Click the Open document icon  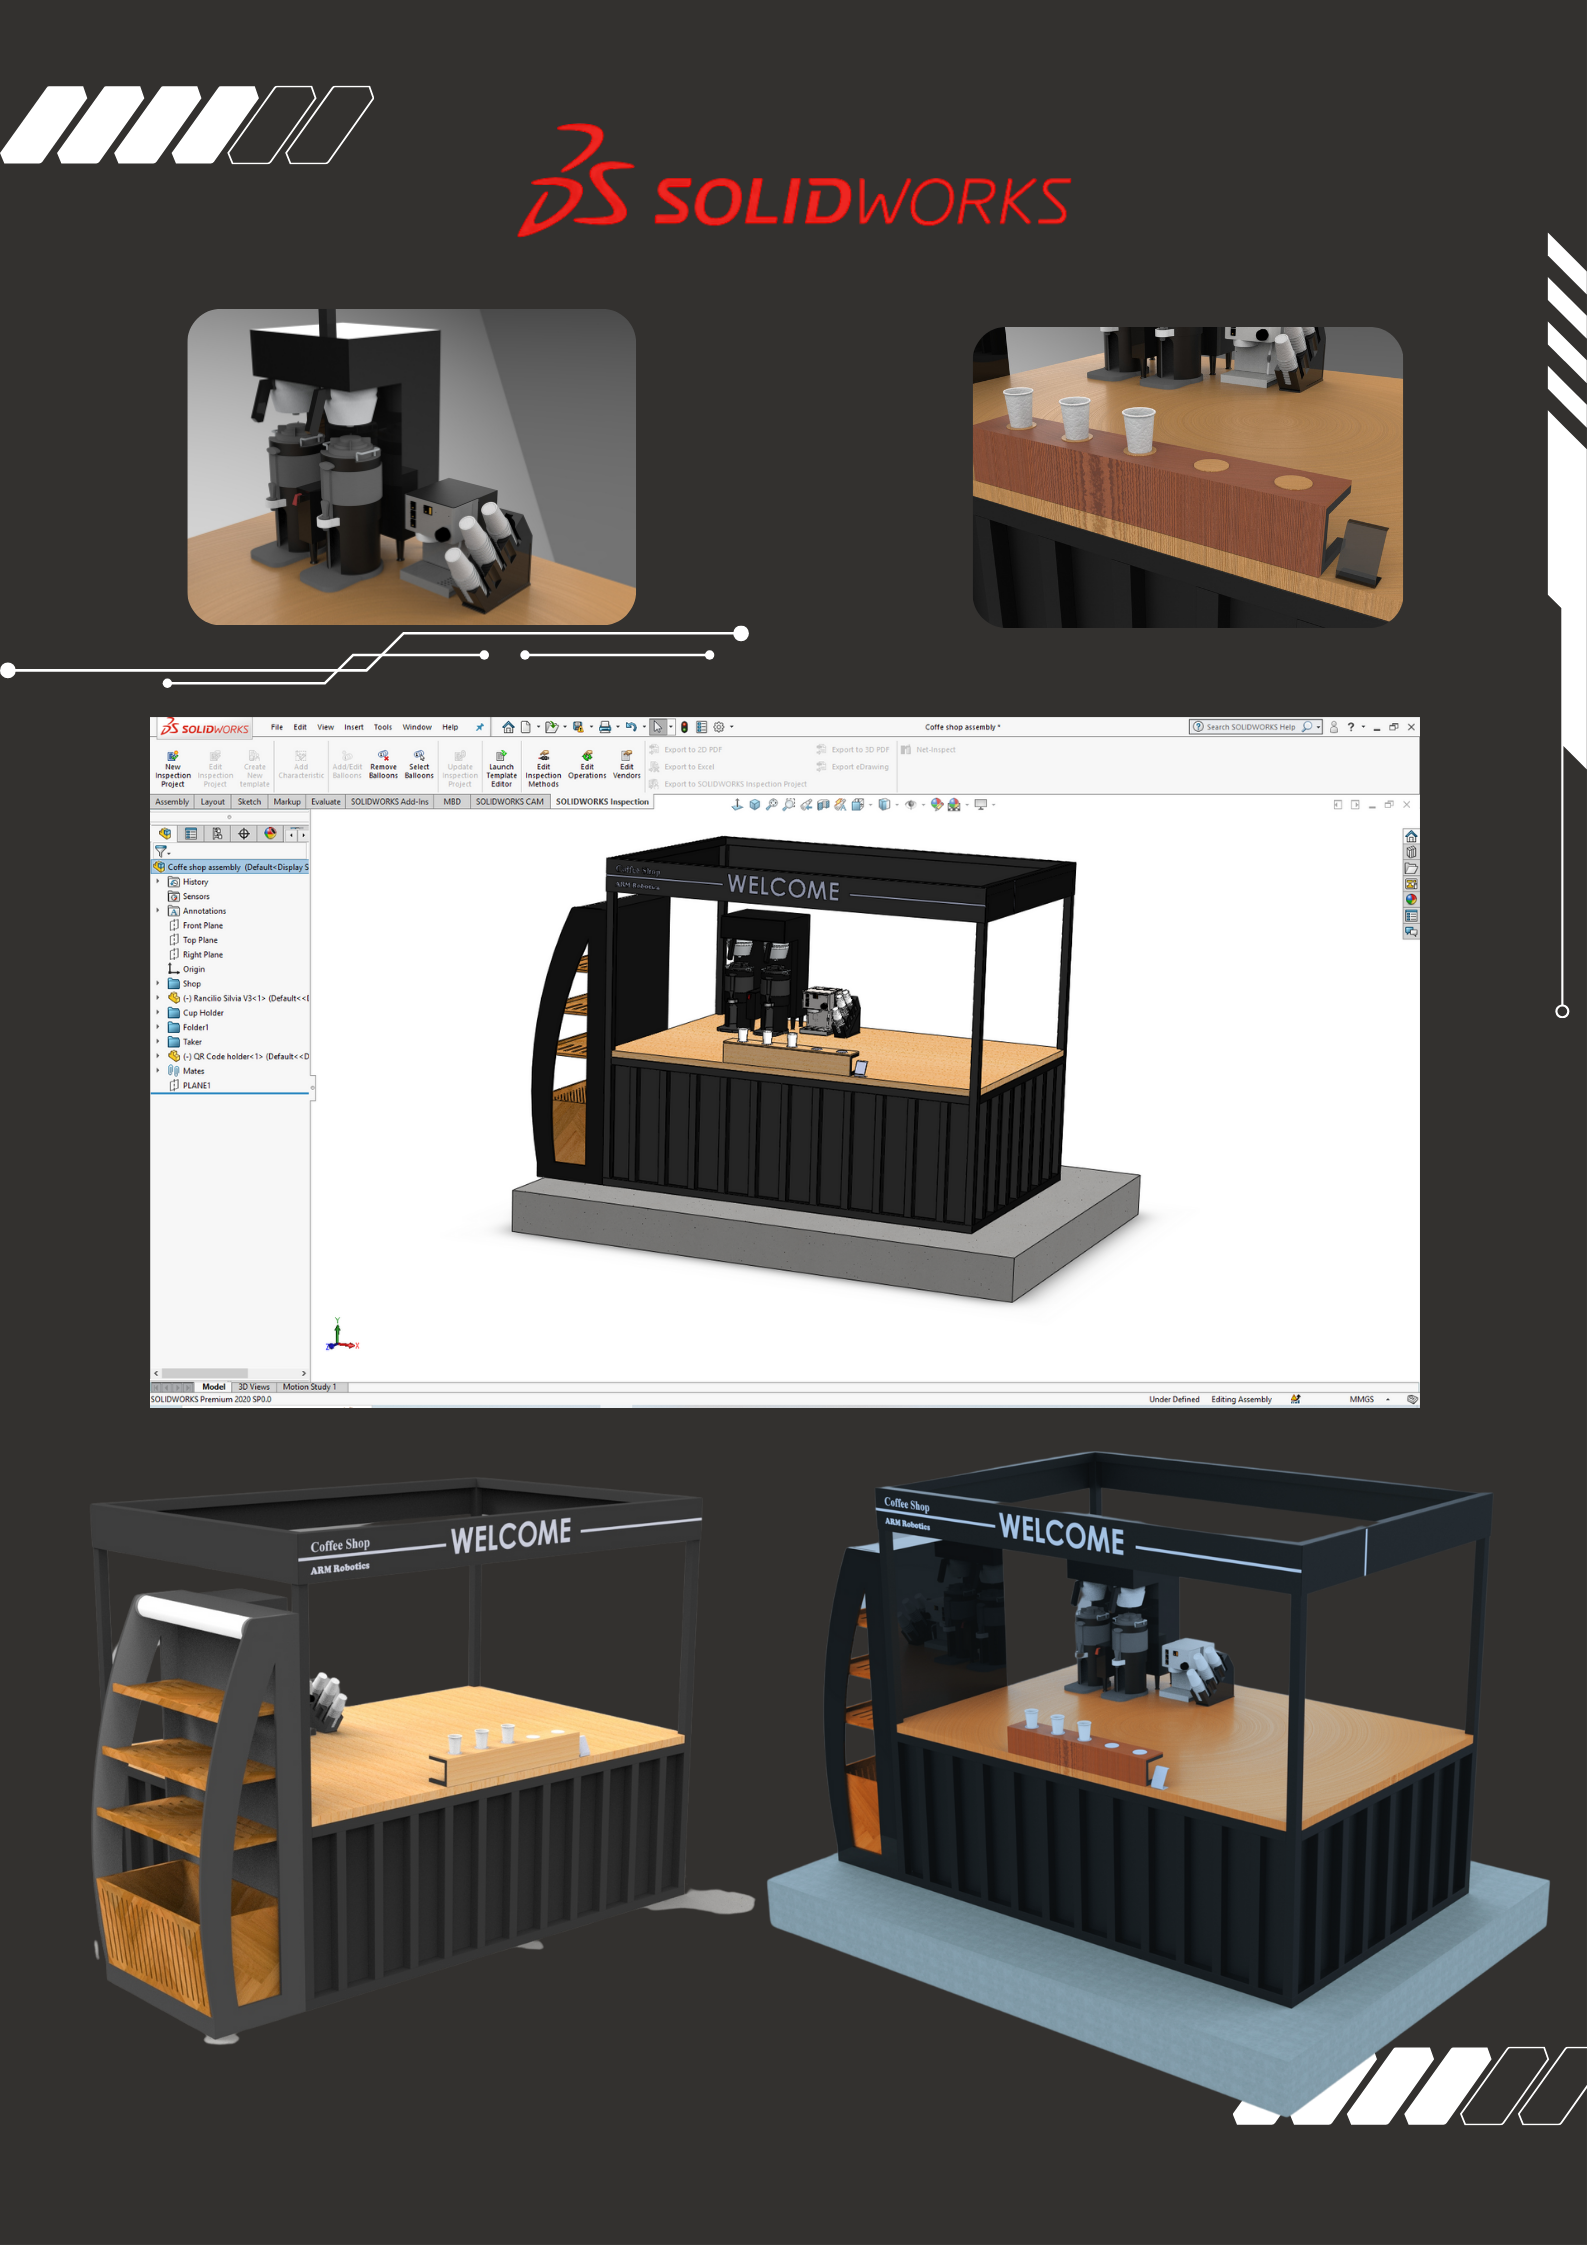point(550,727)
